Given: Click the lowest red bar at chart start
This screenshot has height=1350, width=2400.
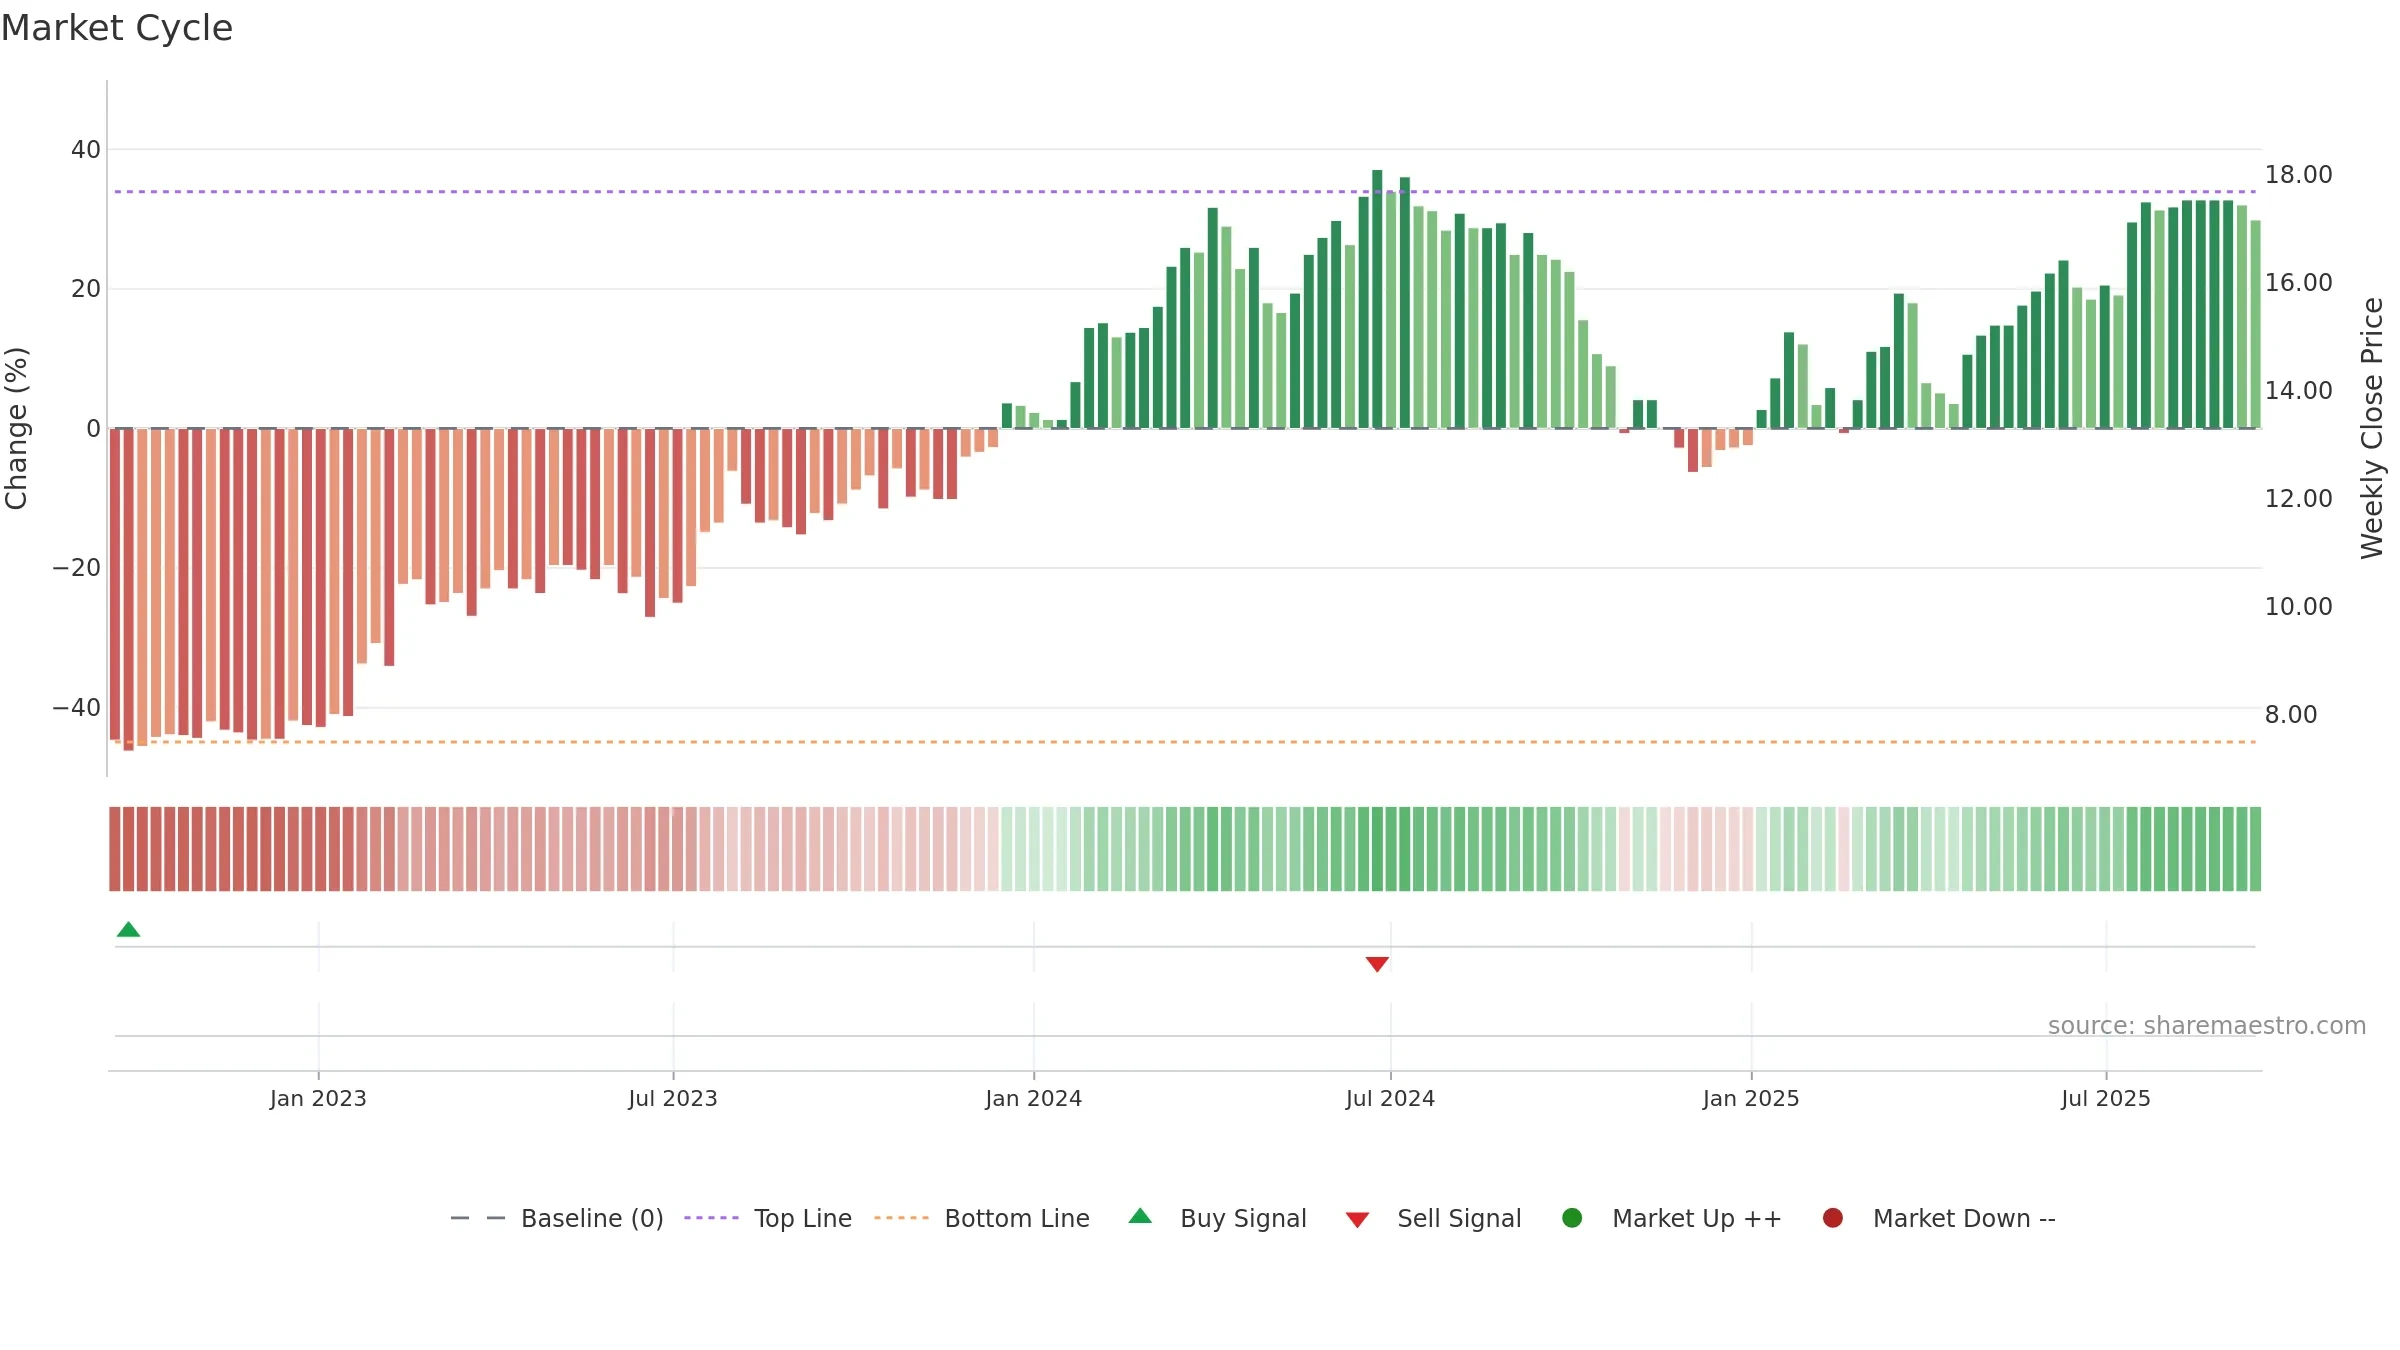Looking at the screenshot, I should point(128,589).
